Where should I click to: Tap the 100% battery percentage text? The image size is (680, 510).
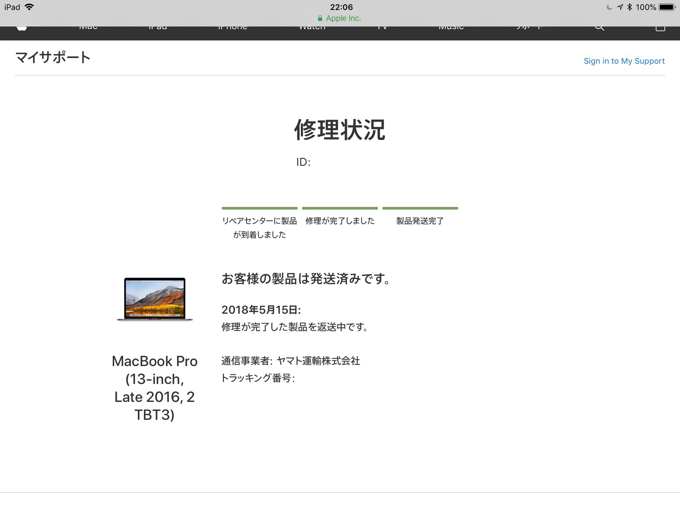(x=646, y=7)
